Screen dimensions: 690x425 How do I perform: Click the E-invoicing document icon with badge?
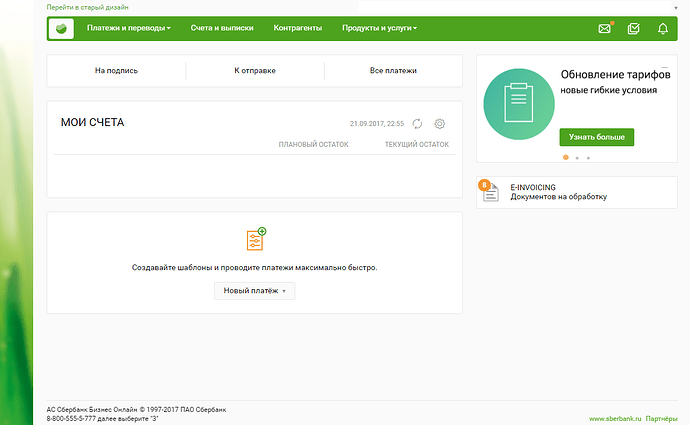(489, 191)
